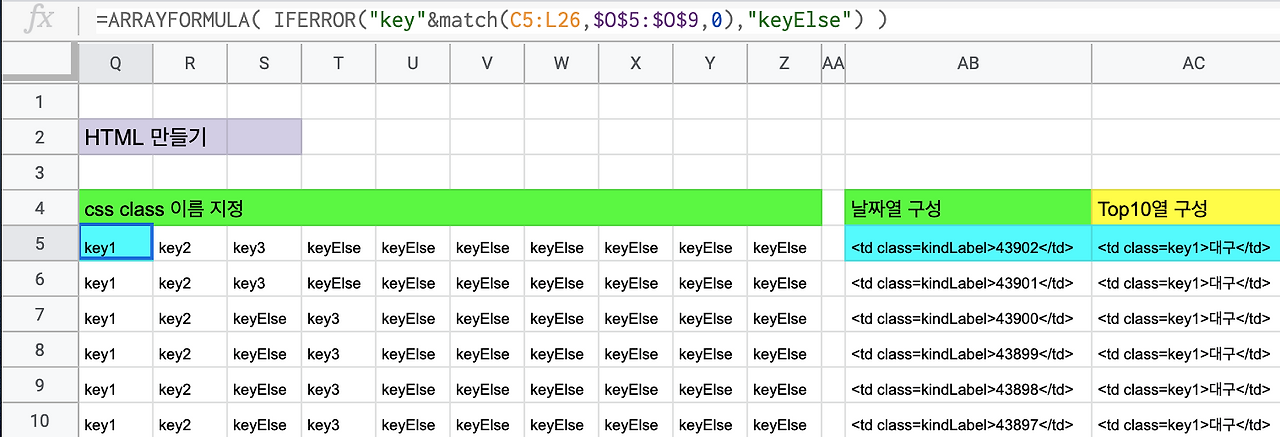The width and height of the screenshot is (1280, 437).
Task: Select active cell Q5 showing key1
Action: (x=116, y=243)
